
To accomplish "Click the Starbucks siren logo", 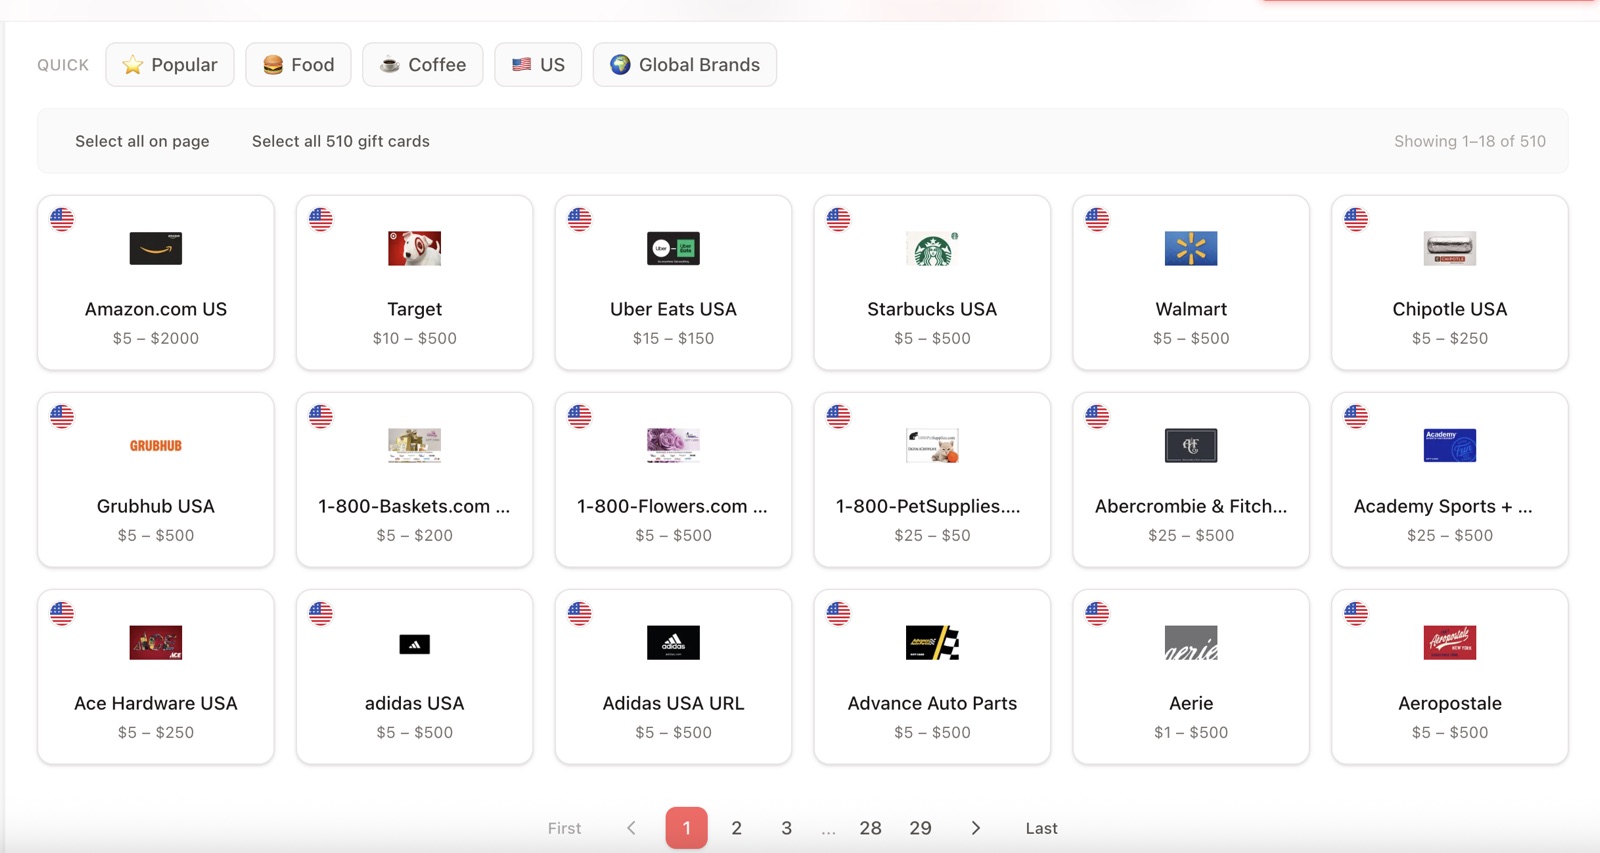I will 932,248.
